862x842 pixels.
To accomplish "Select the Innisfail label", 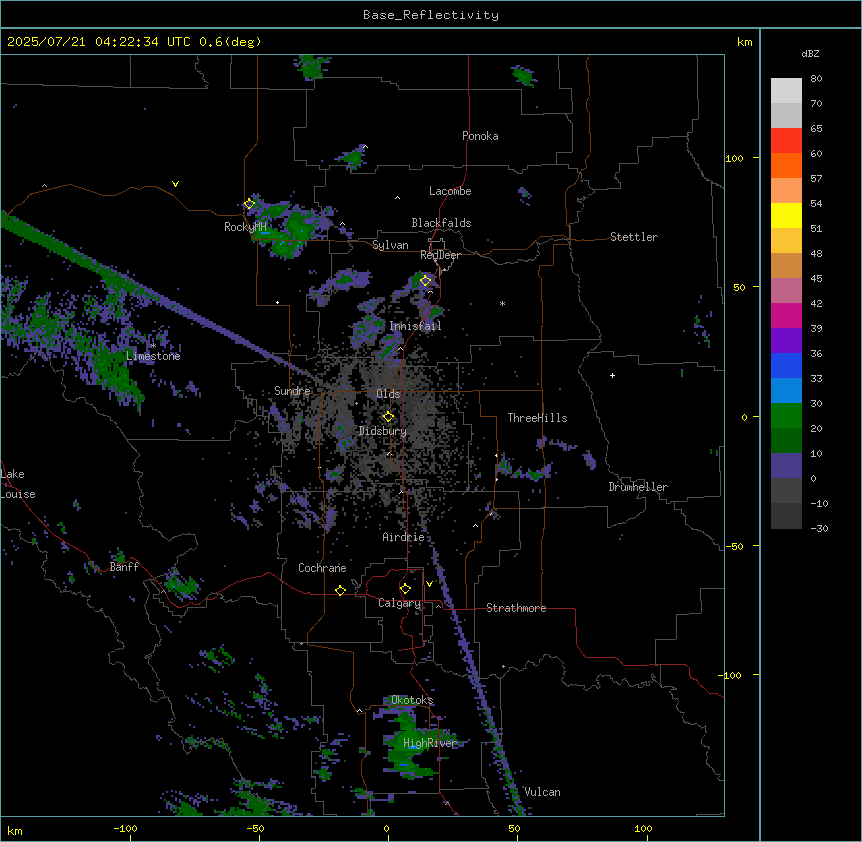I will click(x=415, y=326).
